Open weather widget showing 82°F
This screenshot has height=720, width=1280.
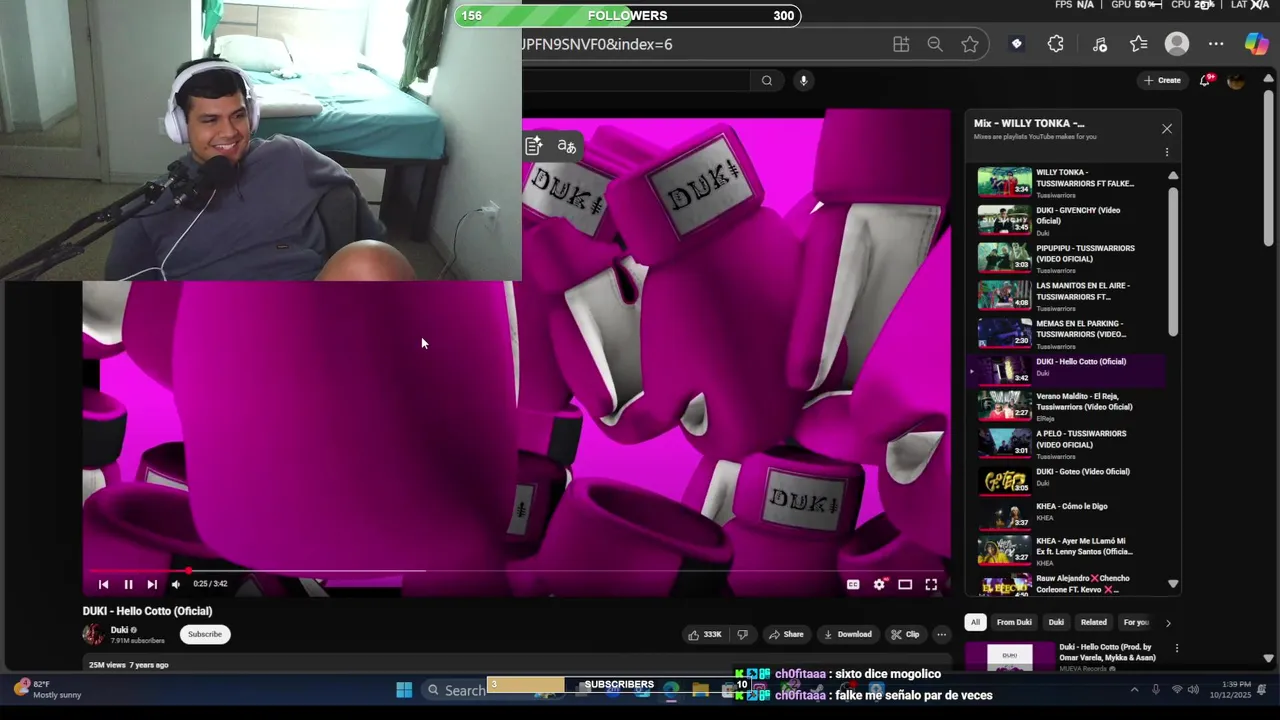click(48, 689)
